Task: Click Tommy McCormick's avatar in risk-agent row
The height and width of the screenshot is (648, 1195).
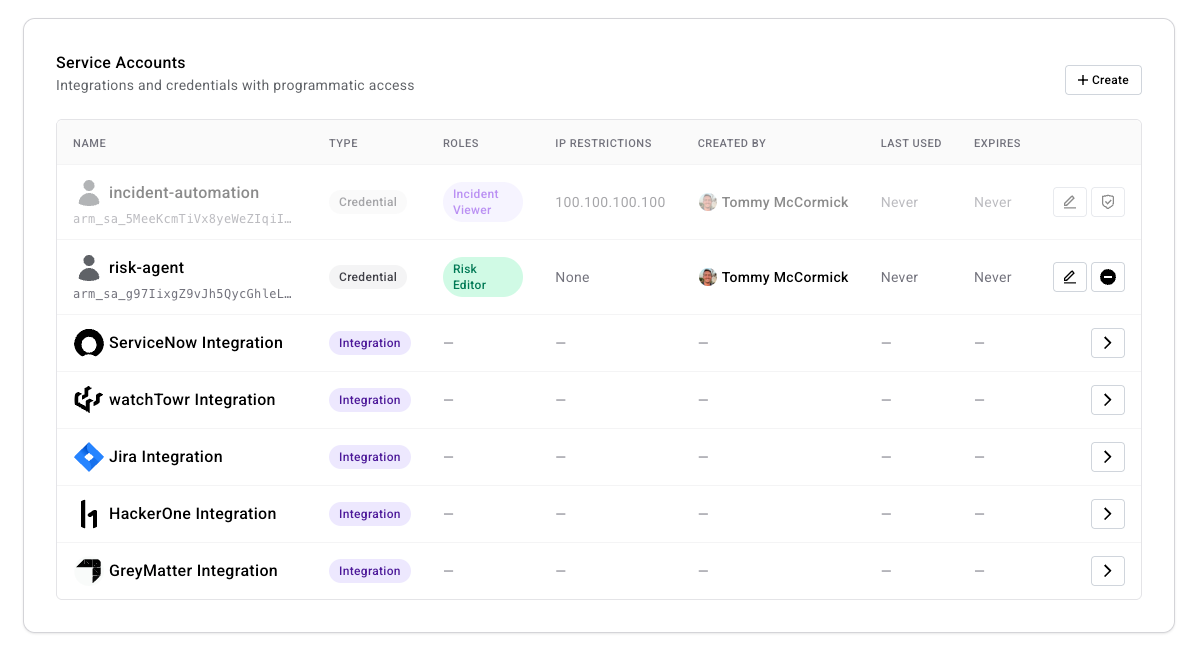Action: coord(707,277)
